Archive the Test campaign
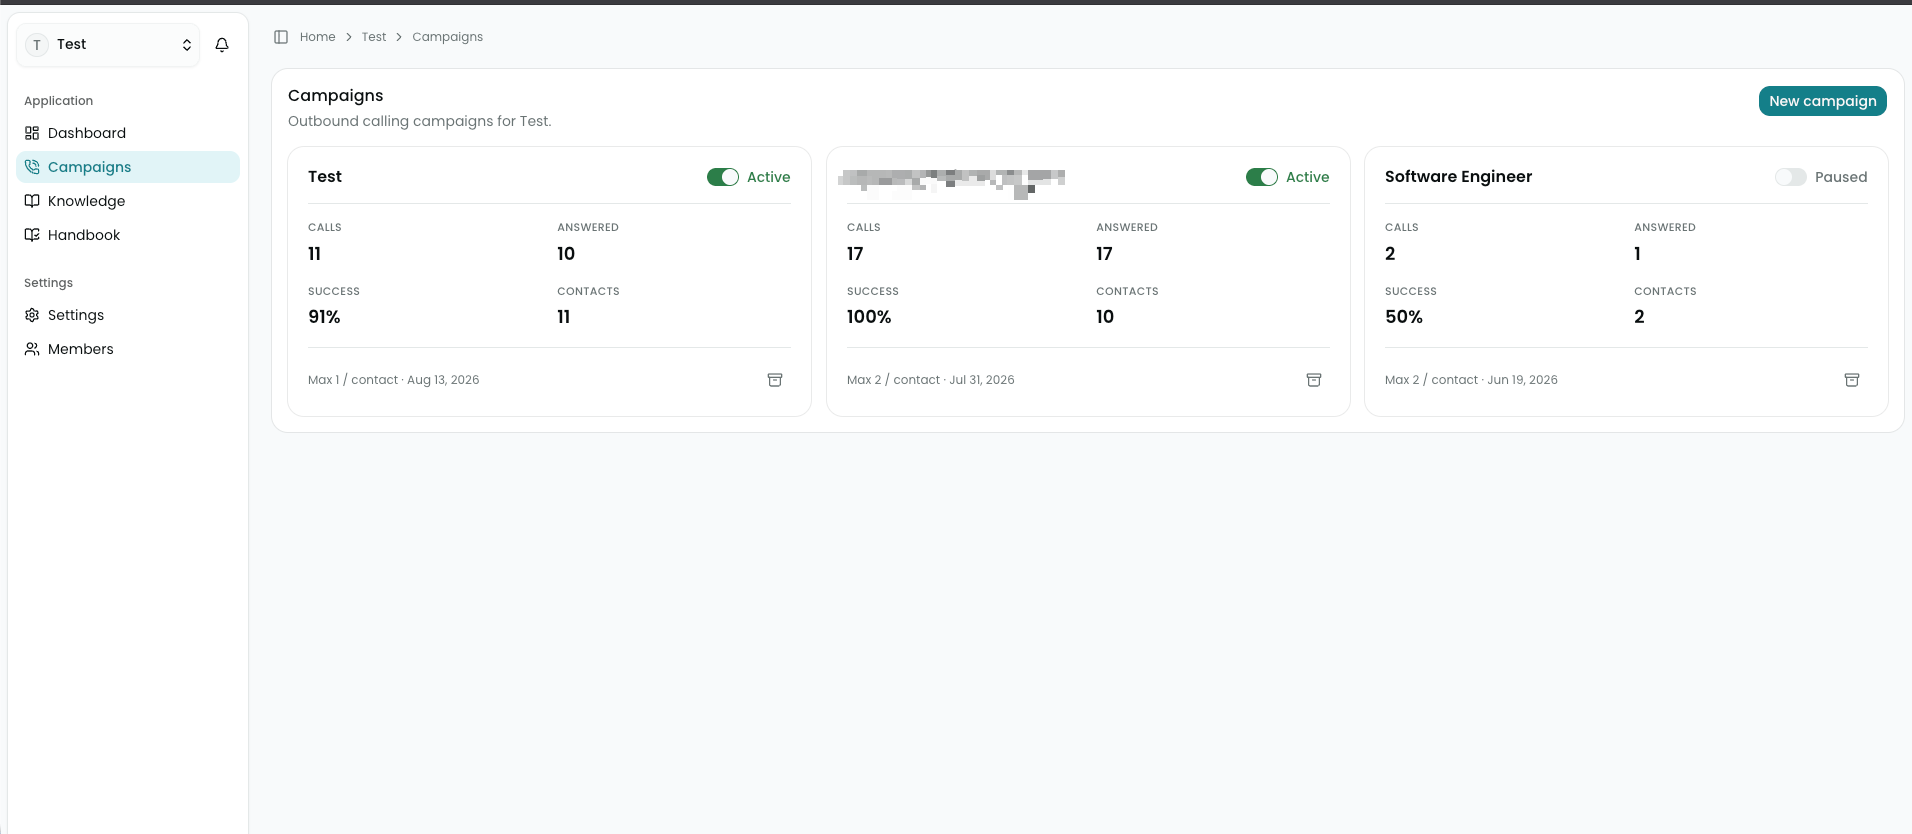Image resolution: width=1912 pixels, height=834 pixels. click(x=775, y=380)
